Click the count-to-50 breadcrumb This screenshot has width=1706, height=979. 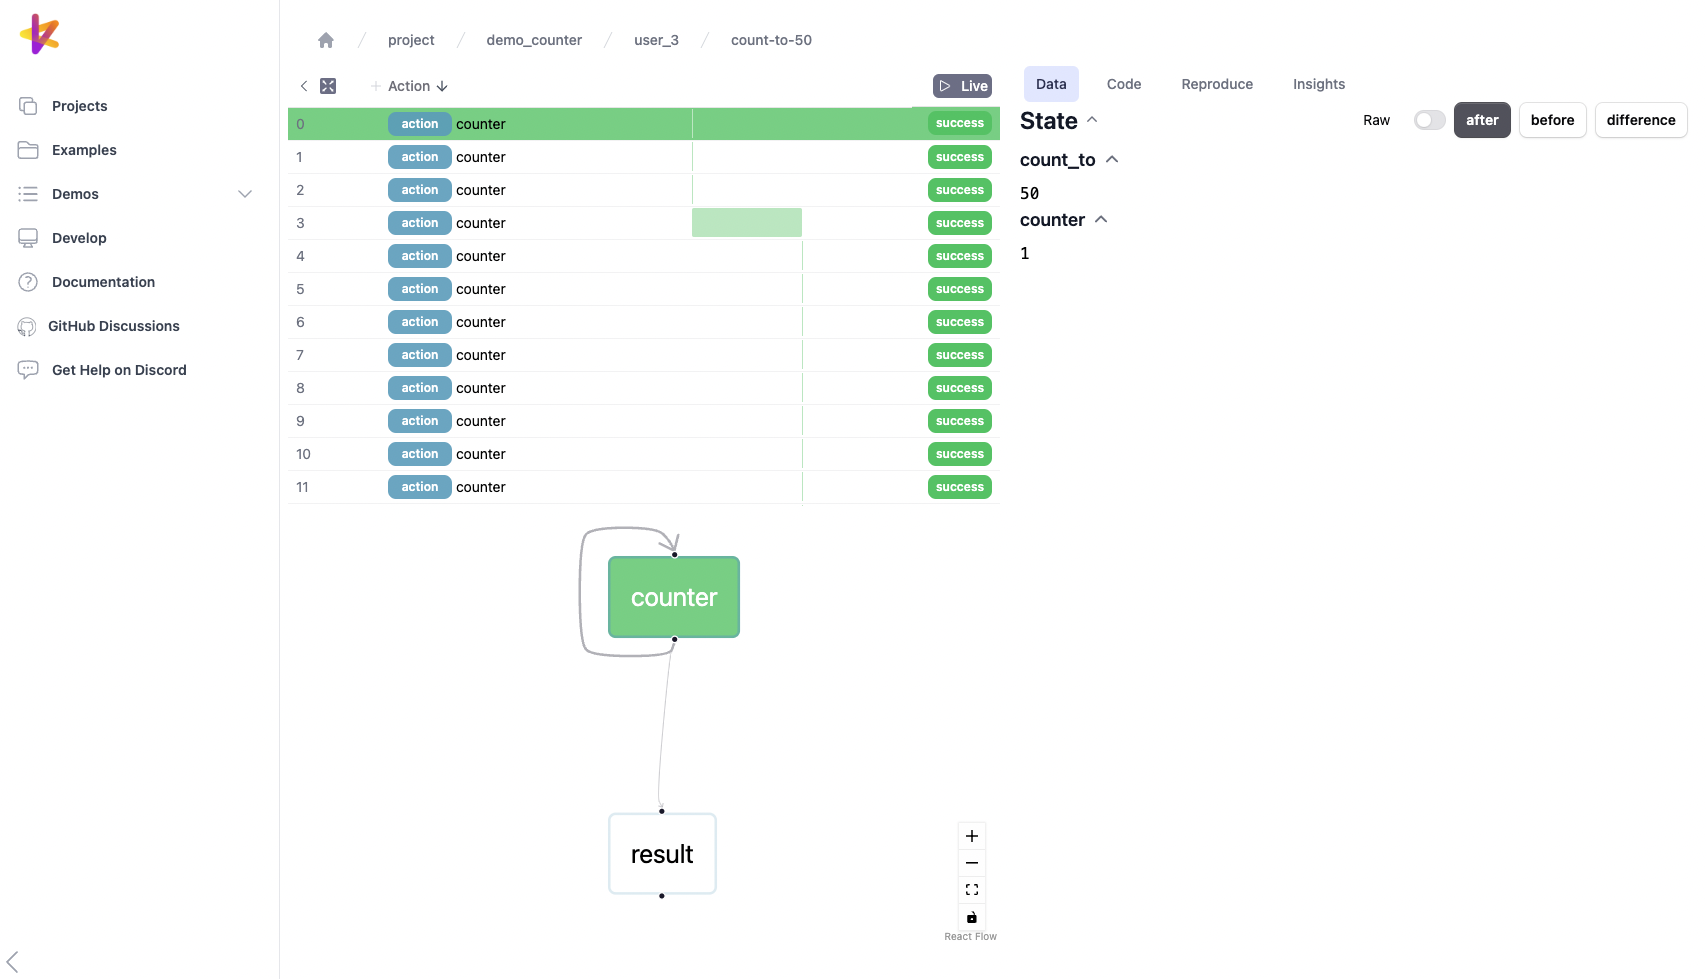(771, 40)
